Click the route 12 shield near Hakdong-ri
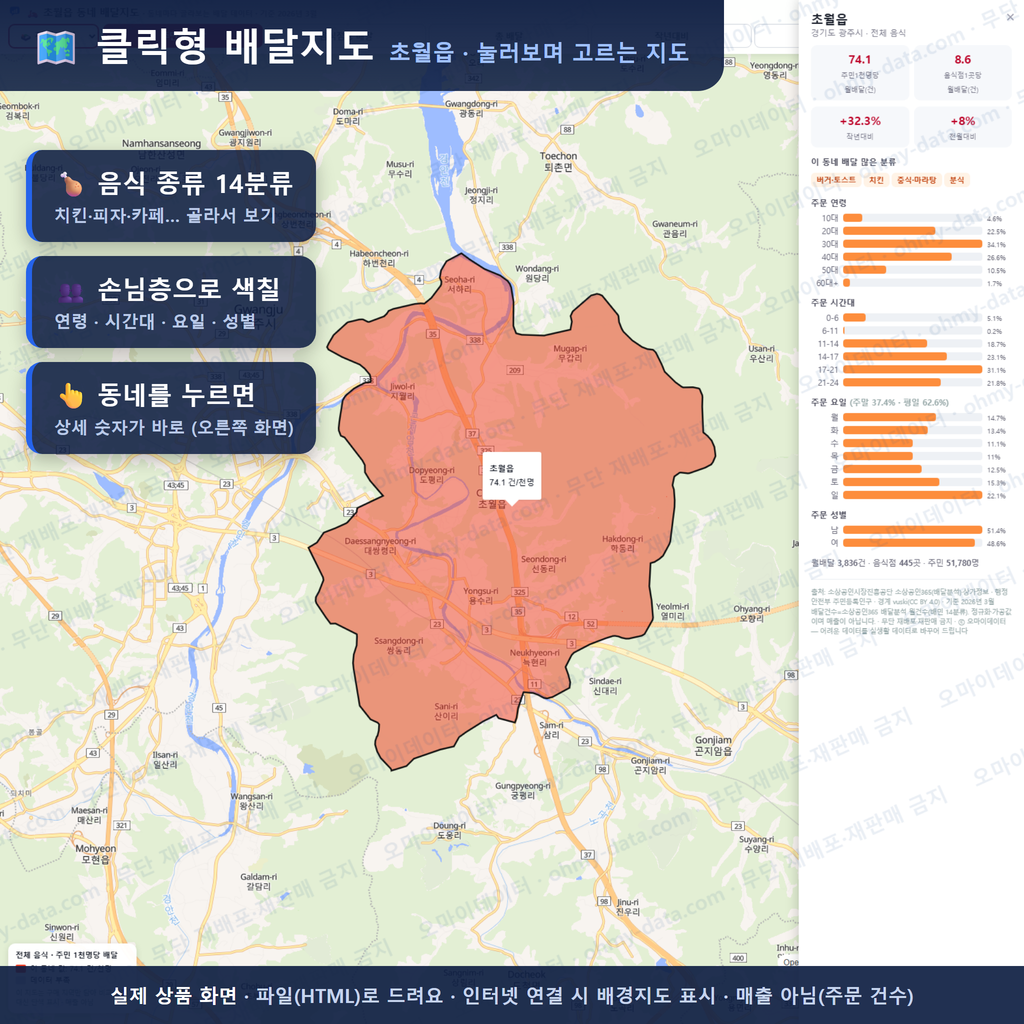1024x1024 pixels. point(571,616)
